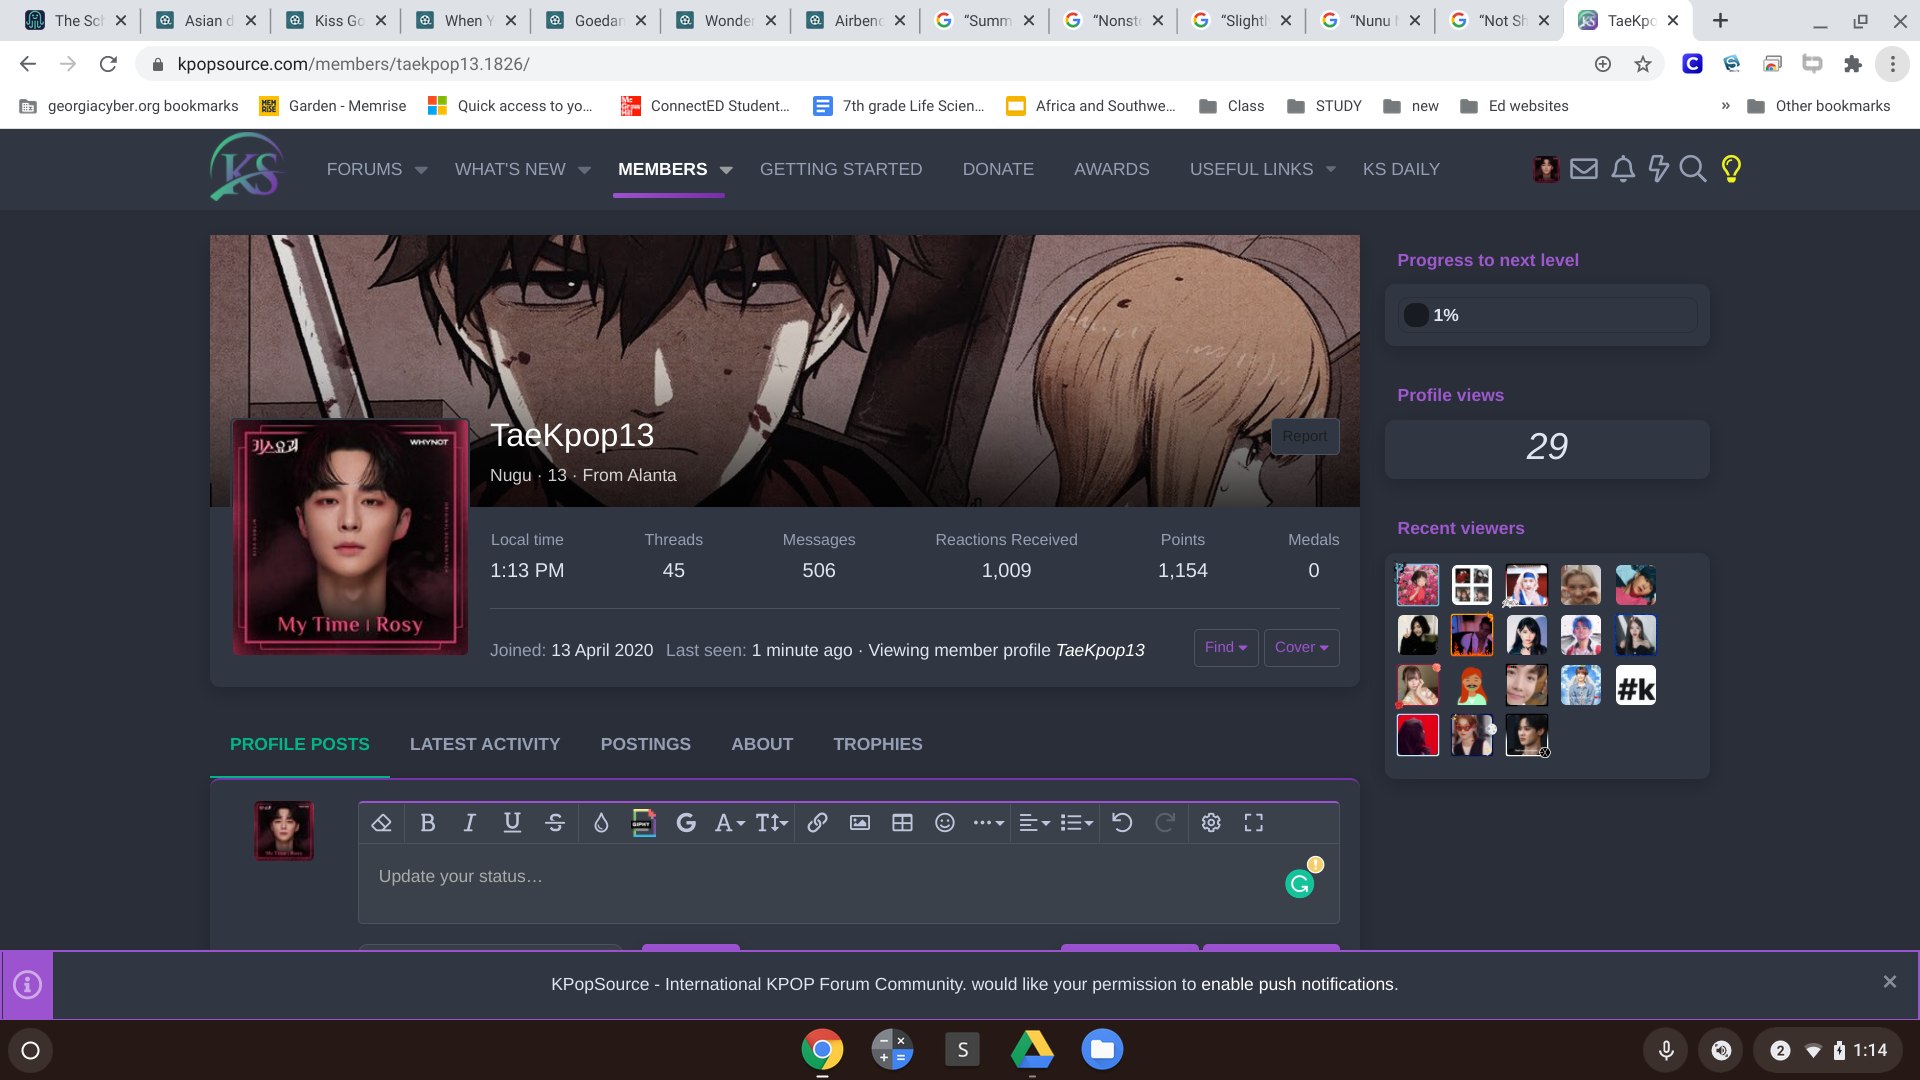This screenshot has width=1920, height=1080.
Task: Switch to the Trophies tab
Action: coord(878,745)
